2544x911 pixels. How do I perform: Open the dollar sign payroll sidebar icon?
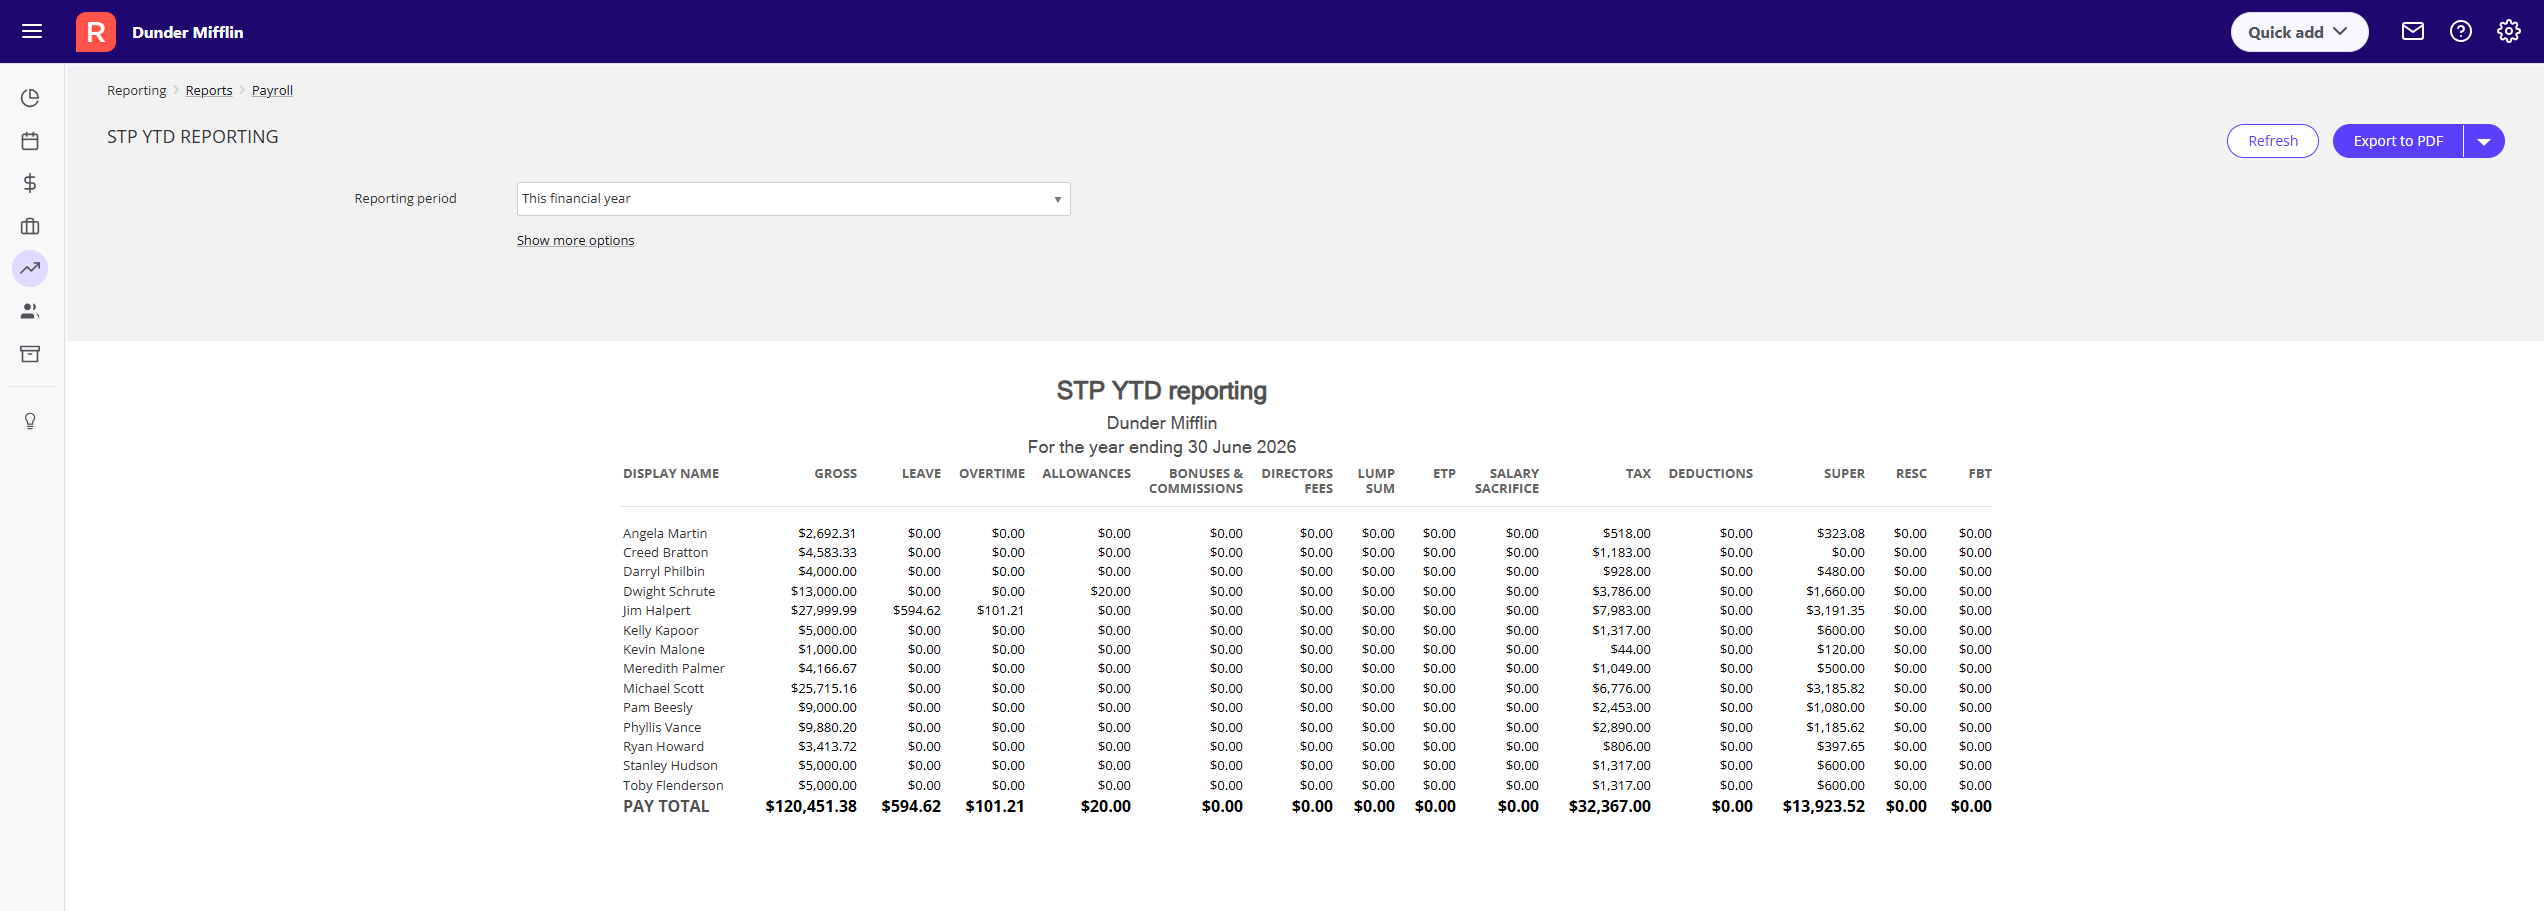(x=30, y=183)
